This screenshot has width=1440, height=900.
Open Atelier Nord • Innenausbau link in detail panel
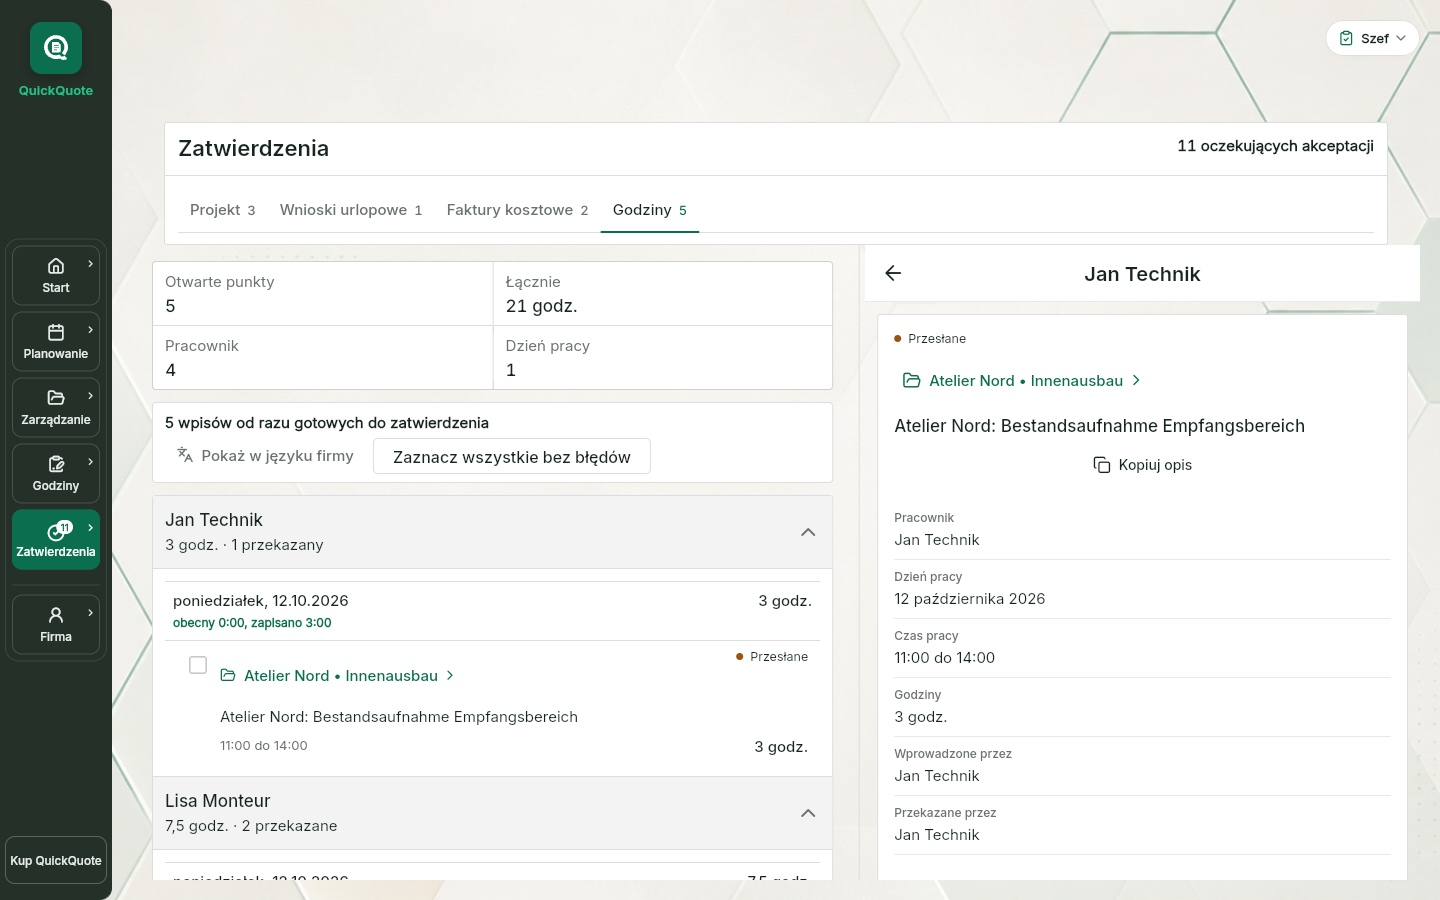tap(1022, 381)
